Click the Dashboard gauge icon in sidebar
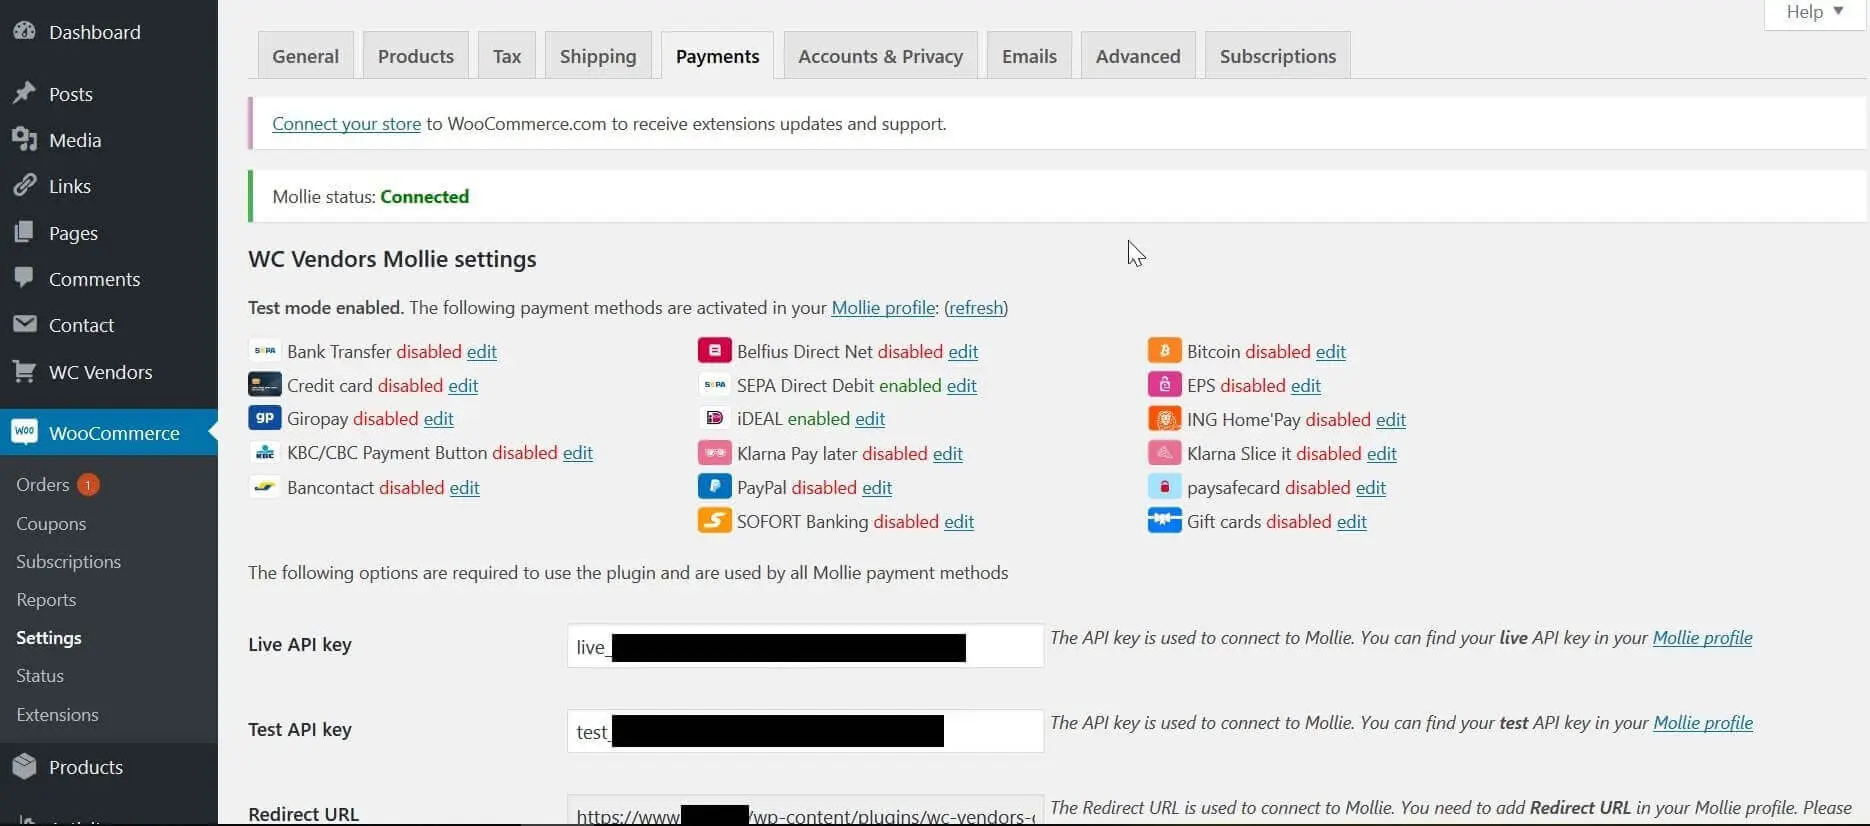This screenshot has width=1870, height=826. click(24, 31)
